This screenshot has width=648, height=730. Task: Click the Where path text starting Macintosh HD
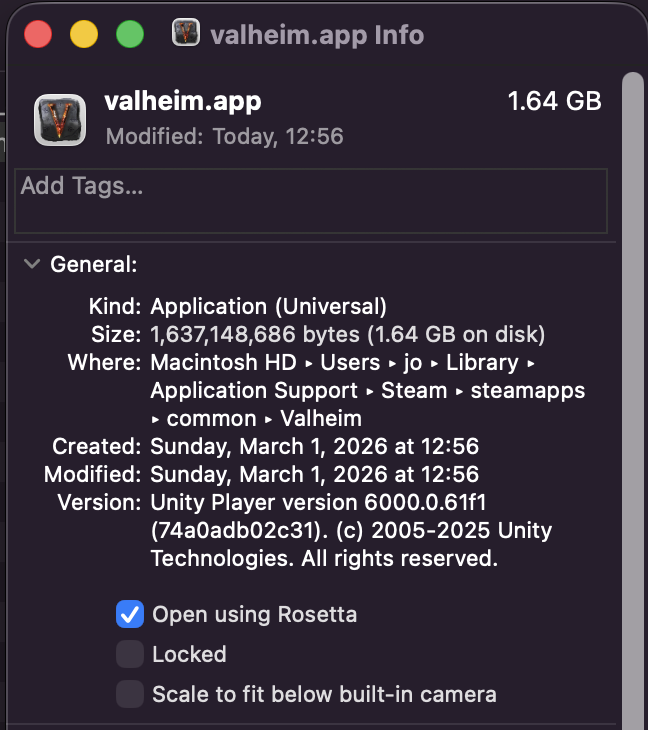[x=368, y=391]
